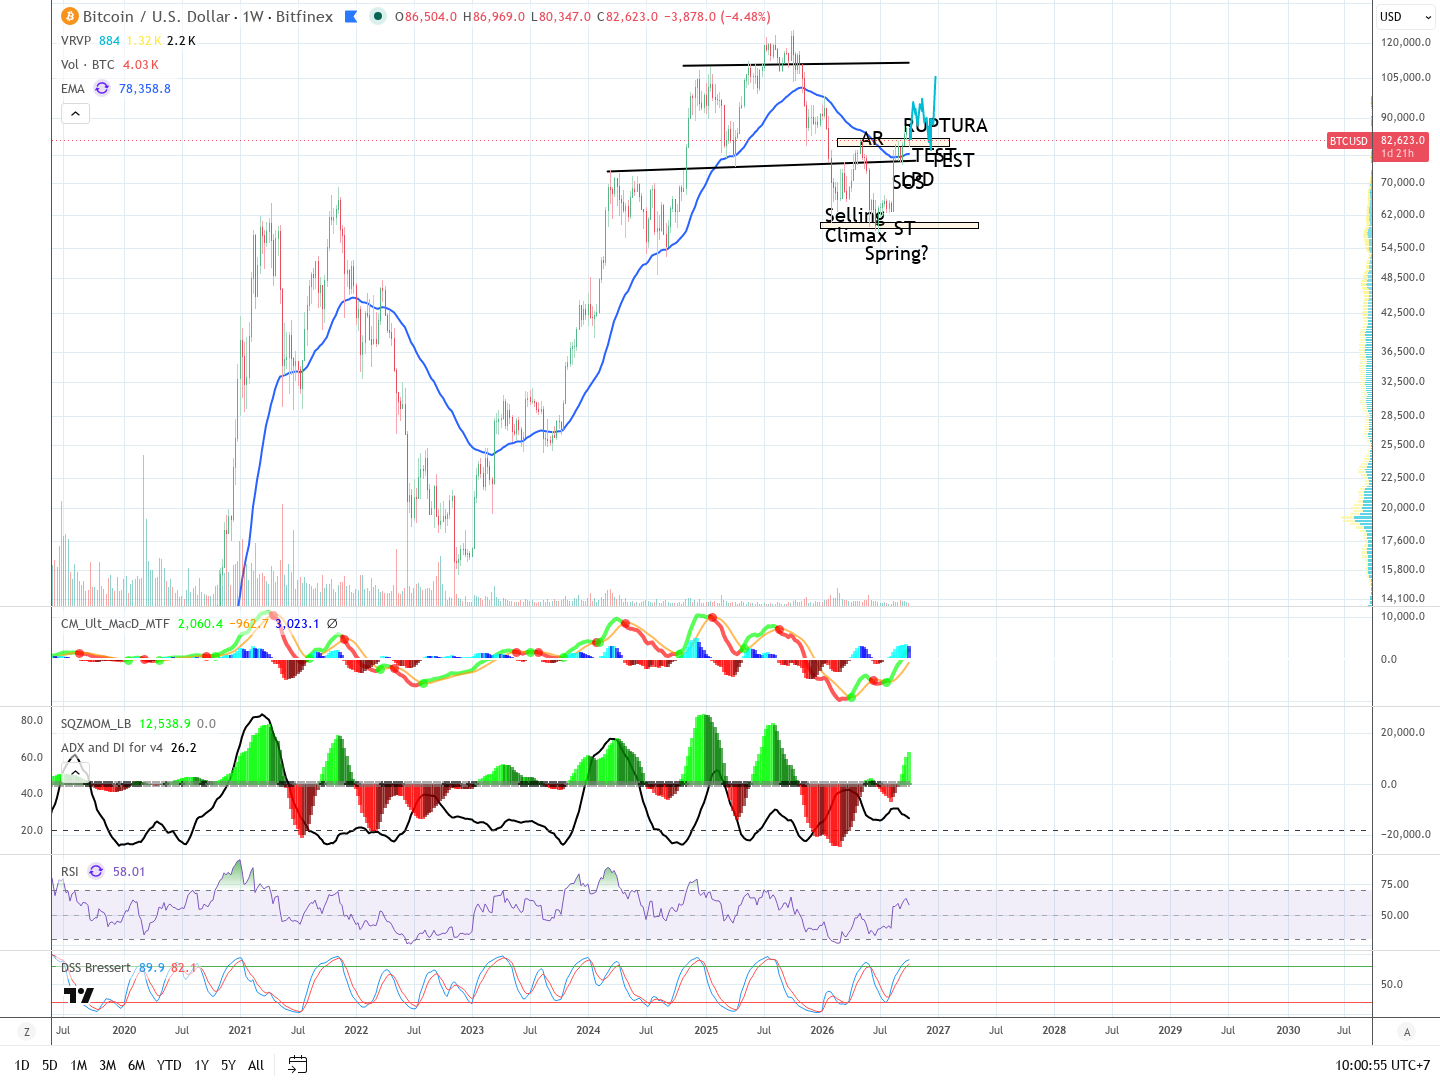Click the blue flag icon beside Bitfinex
Viewport: 1440px width, 1080px height.
[x=351, y=16]
